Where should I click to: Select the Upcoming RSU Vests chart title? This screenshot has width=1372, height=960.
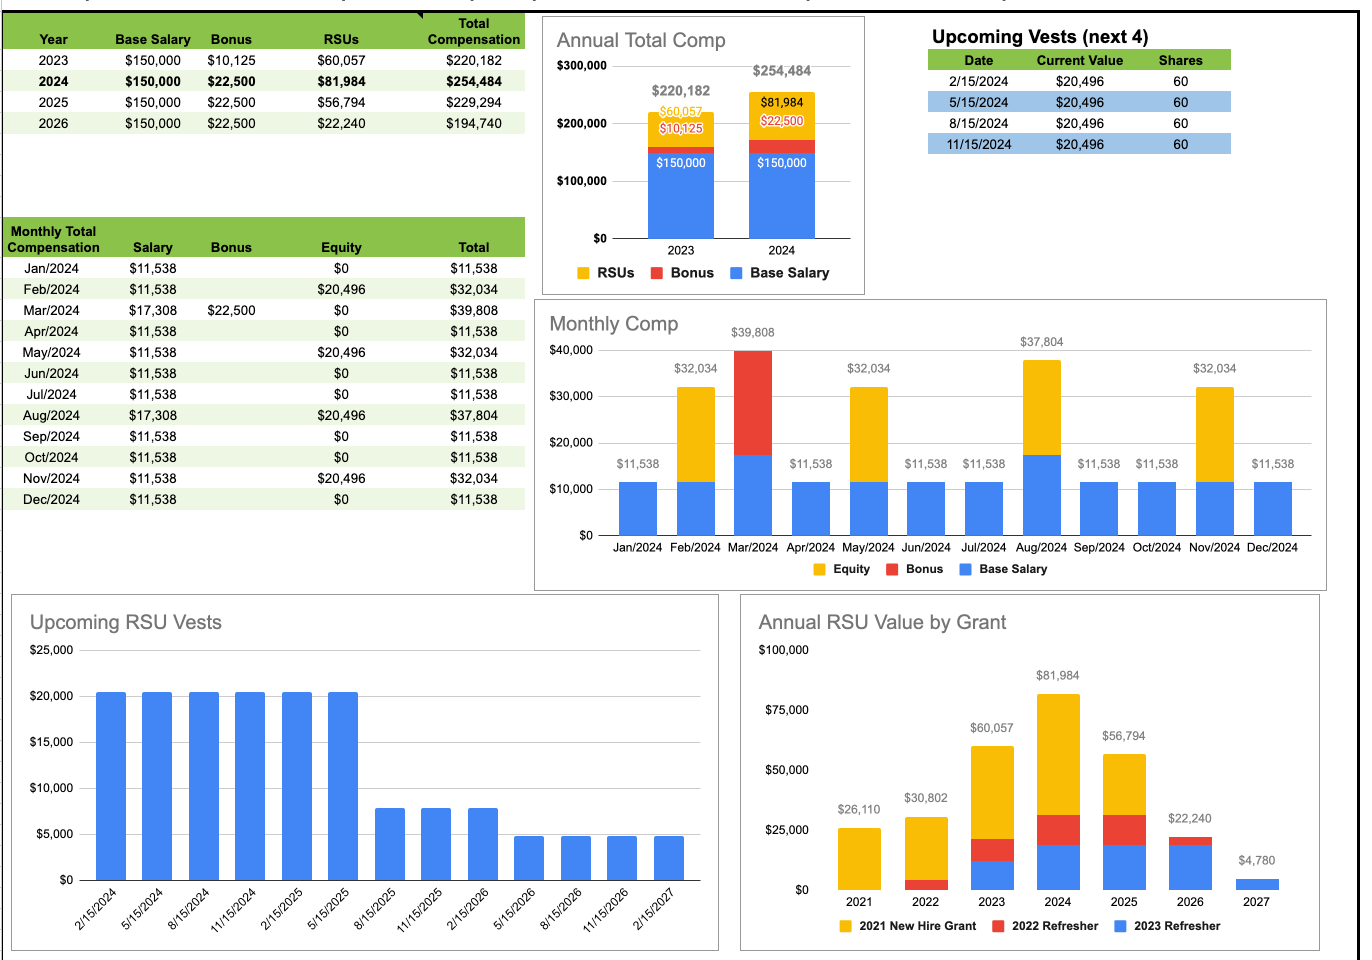click(128, 622)
